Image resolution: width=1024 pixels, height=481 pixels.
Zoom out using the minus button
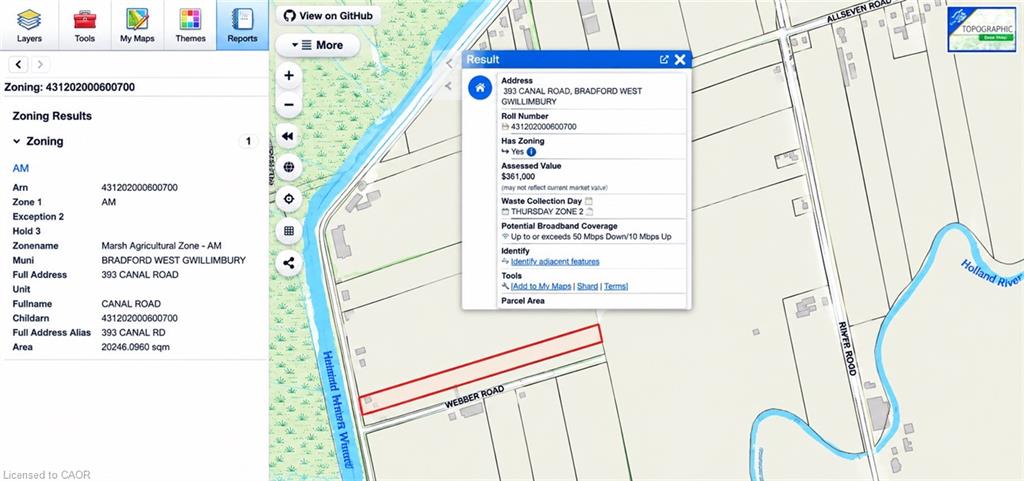point(289,105)
